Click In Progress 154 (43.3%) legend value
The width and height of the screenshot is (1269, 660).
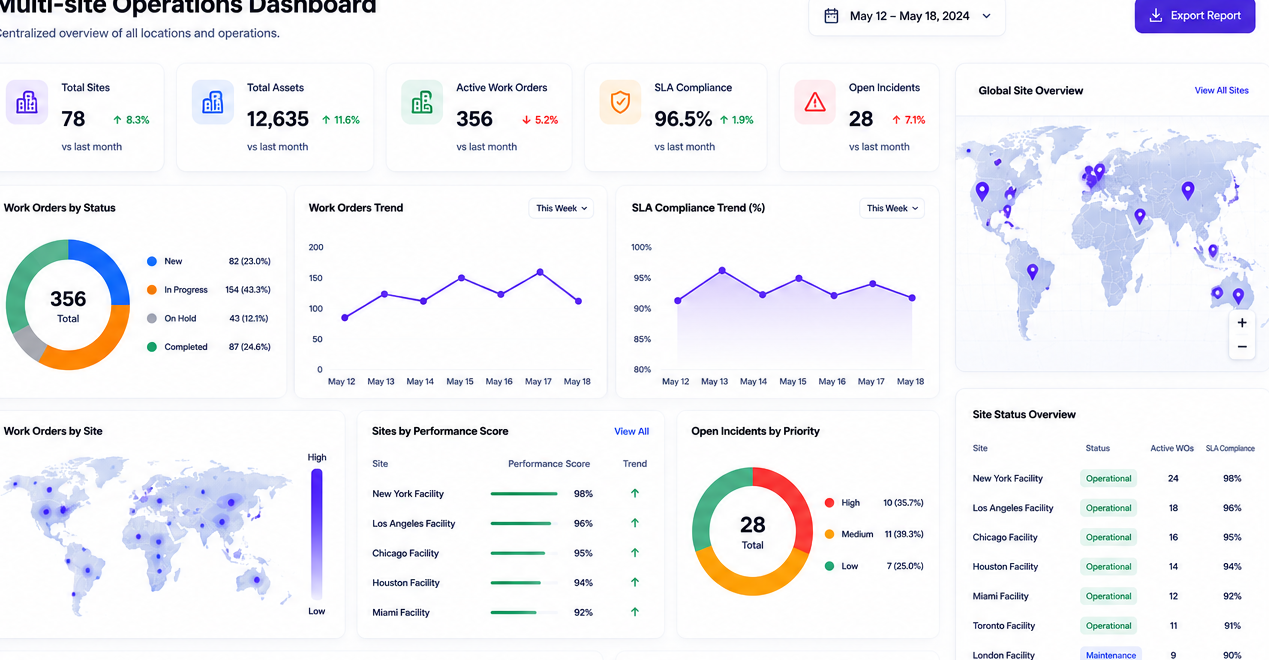click(x=248, y=290)
